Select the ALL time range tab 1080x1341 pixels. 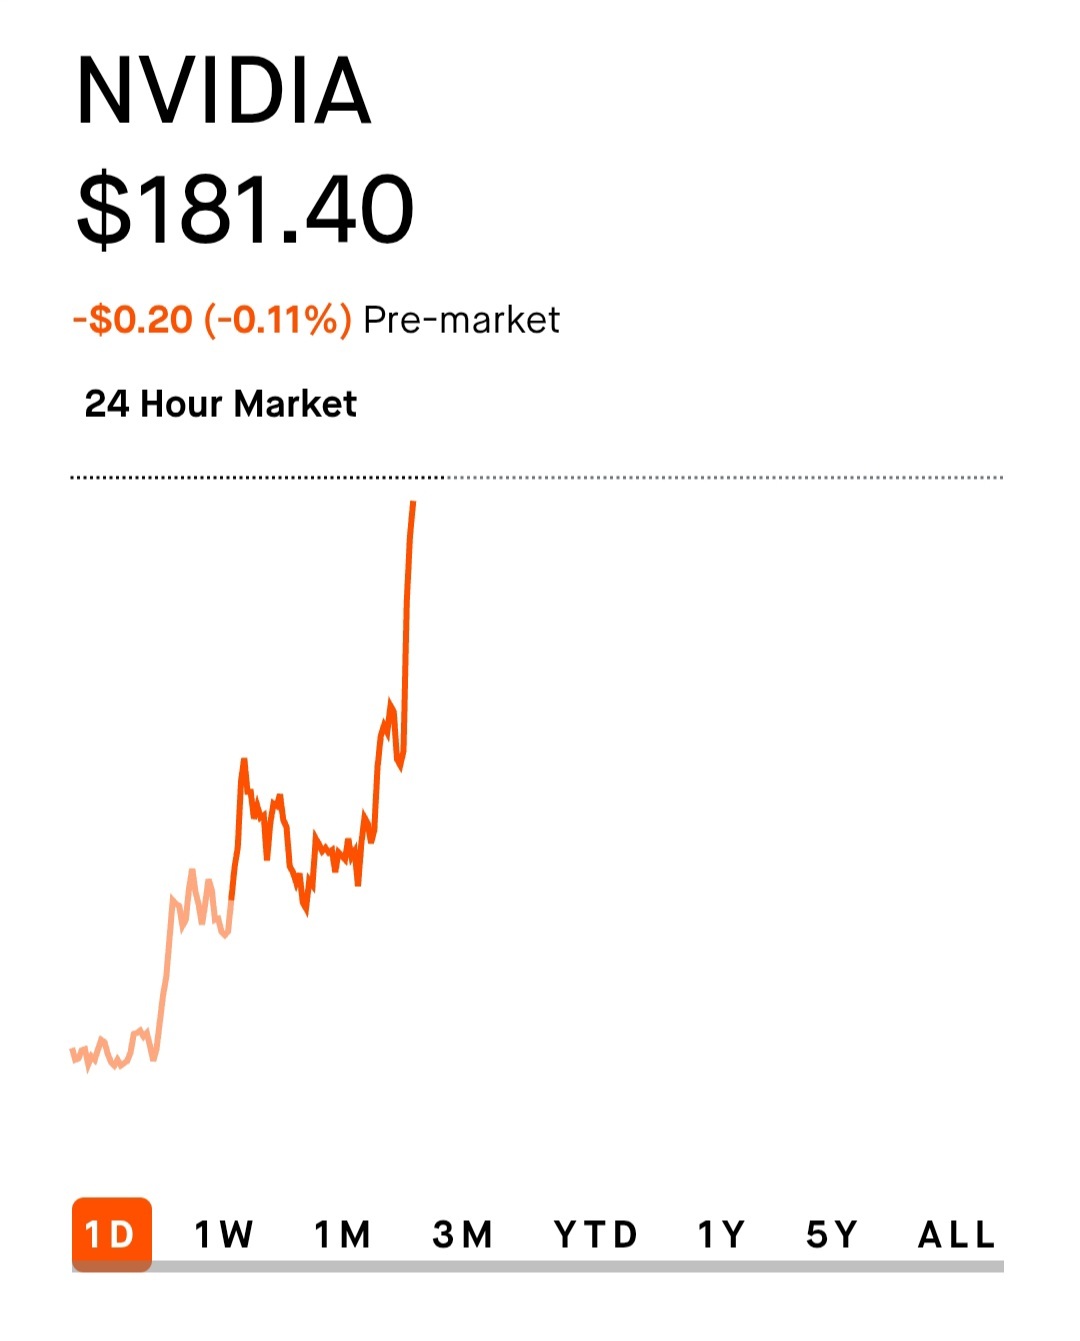(956, 1235)
